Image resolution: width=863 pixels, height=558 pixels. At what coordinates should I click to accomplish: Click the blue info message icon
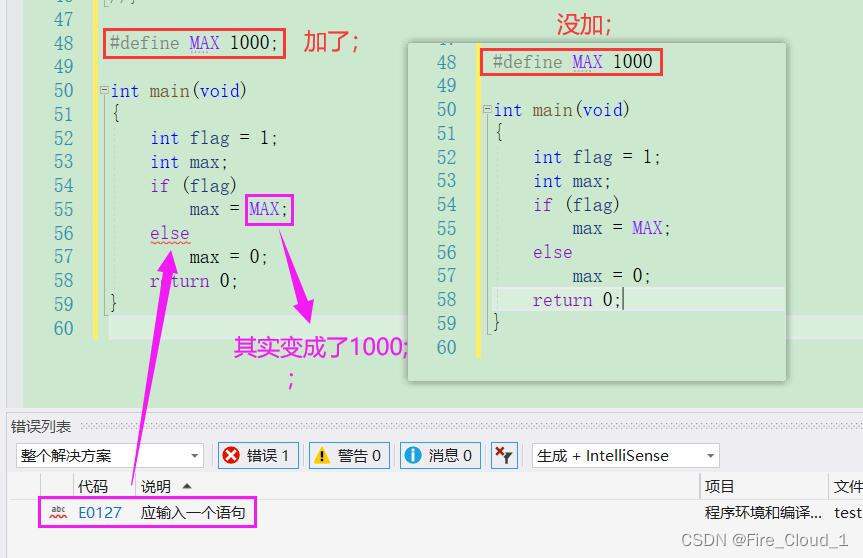413,456
